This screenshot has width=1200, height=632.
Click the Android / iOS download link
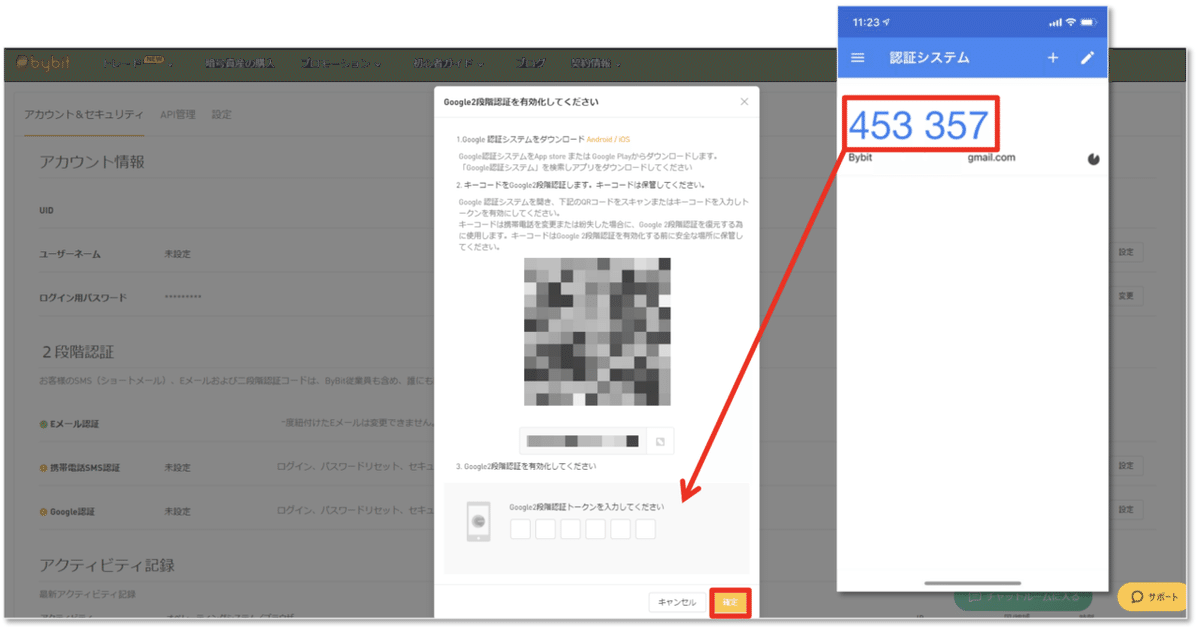point(608,139)
